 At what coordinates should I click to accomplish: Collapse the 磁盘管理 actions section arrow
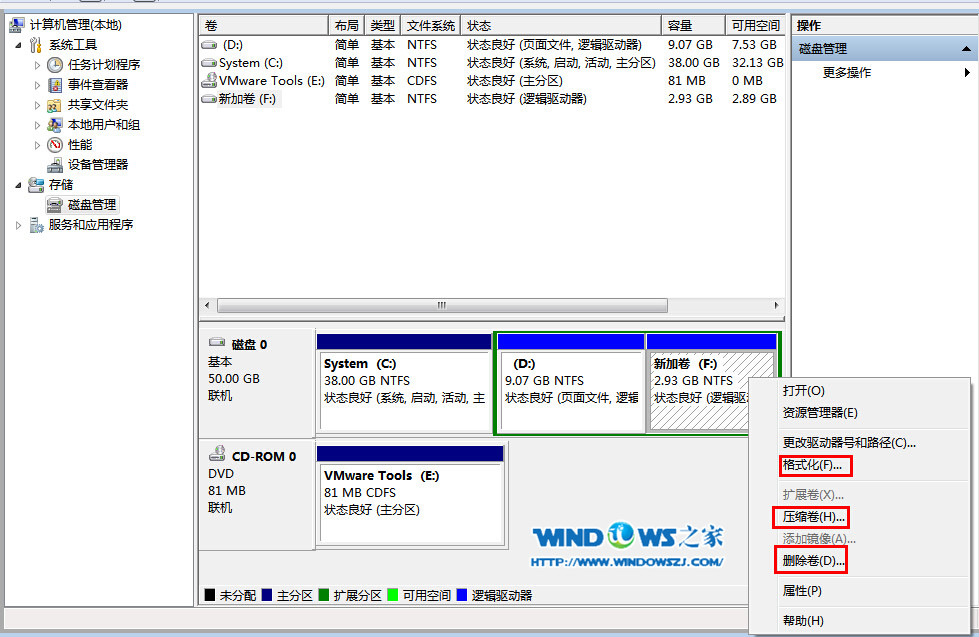(966, 49)
